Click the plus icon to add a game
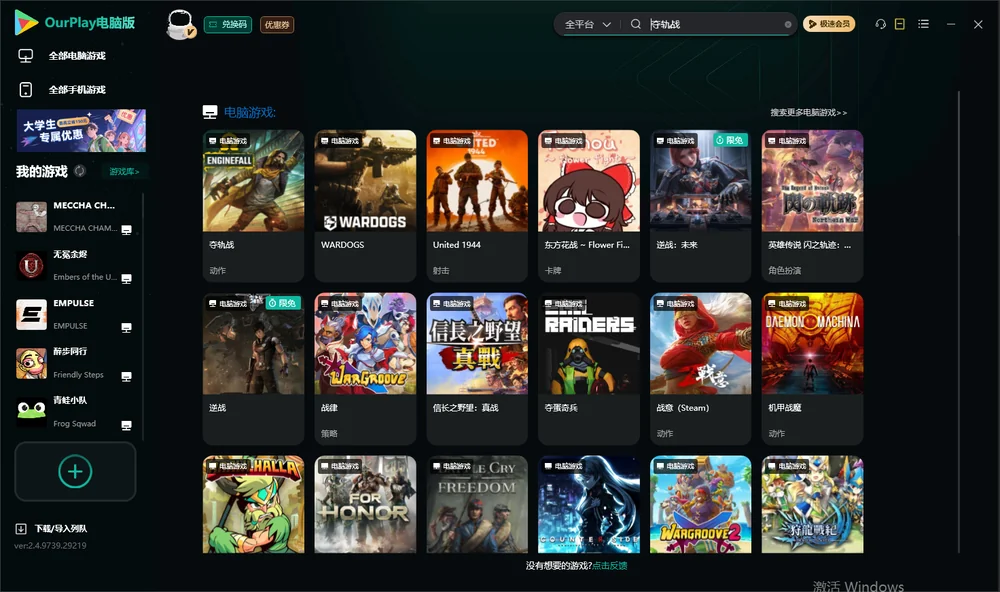 click(75, 471)
